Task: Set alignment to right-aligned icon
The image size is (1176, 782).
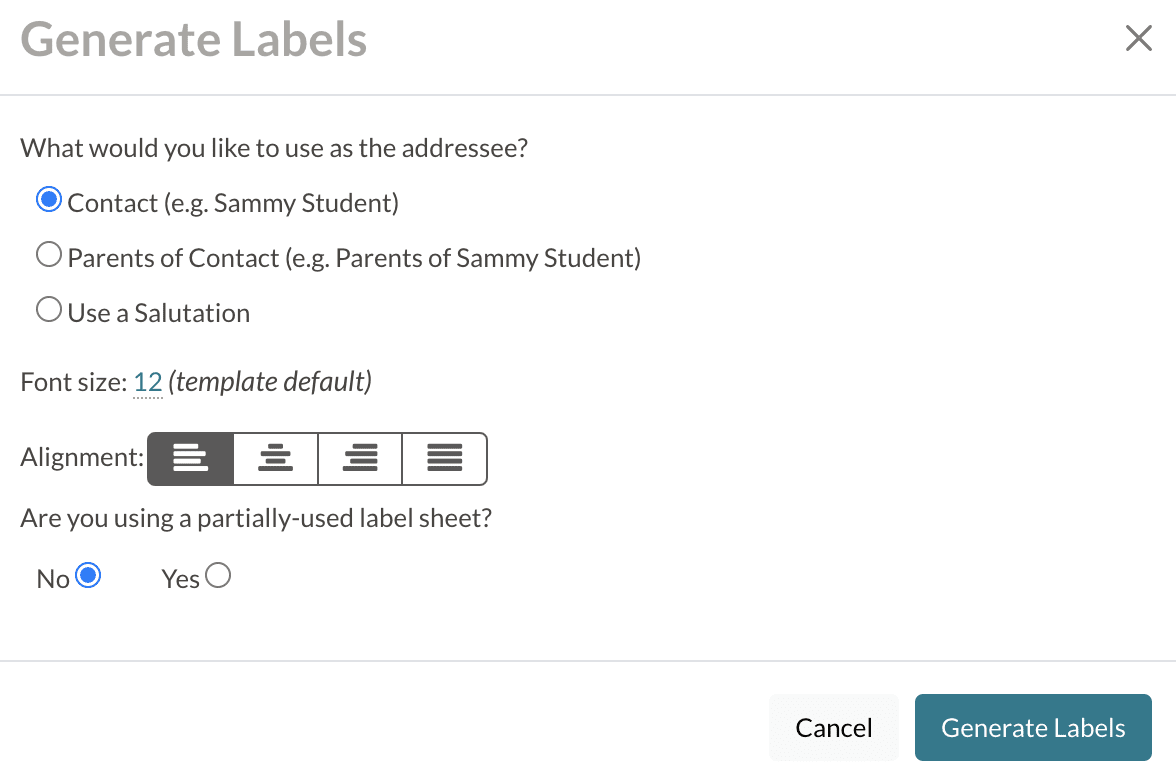Action: coord(360,458)
